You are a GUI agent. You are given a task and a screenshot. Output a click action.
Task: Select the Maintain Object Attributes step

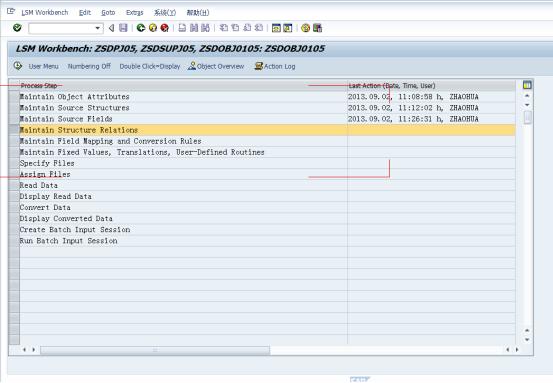coord(183,97)
